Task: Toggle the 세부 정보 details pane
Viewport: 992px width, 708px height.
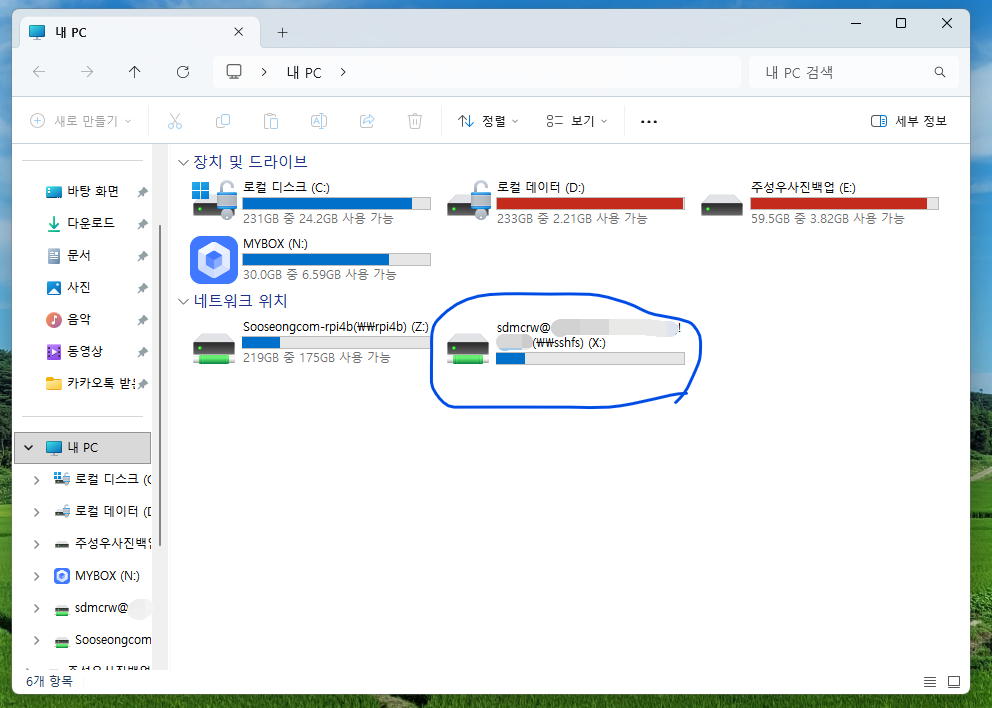Action: [908, 121]
